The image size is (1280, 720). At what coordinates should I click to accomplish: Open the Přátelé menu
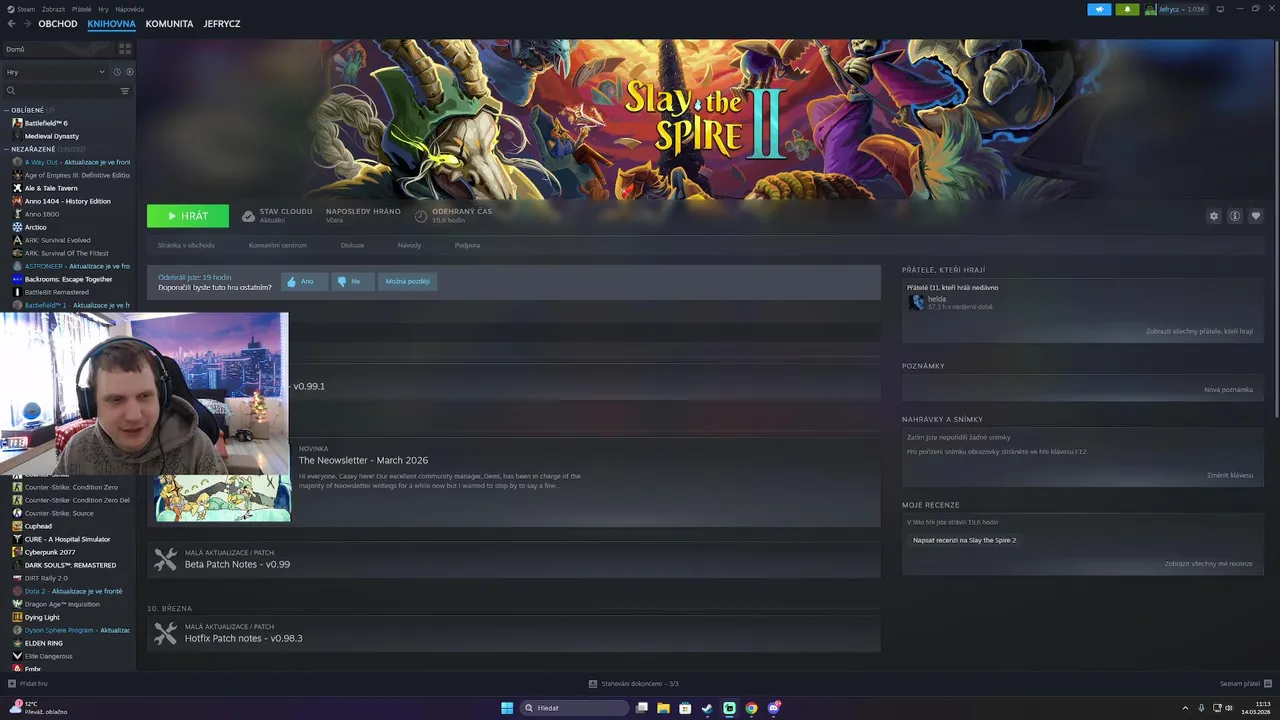coord(81,9)
